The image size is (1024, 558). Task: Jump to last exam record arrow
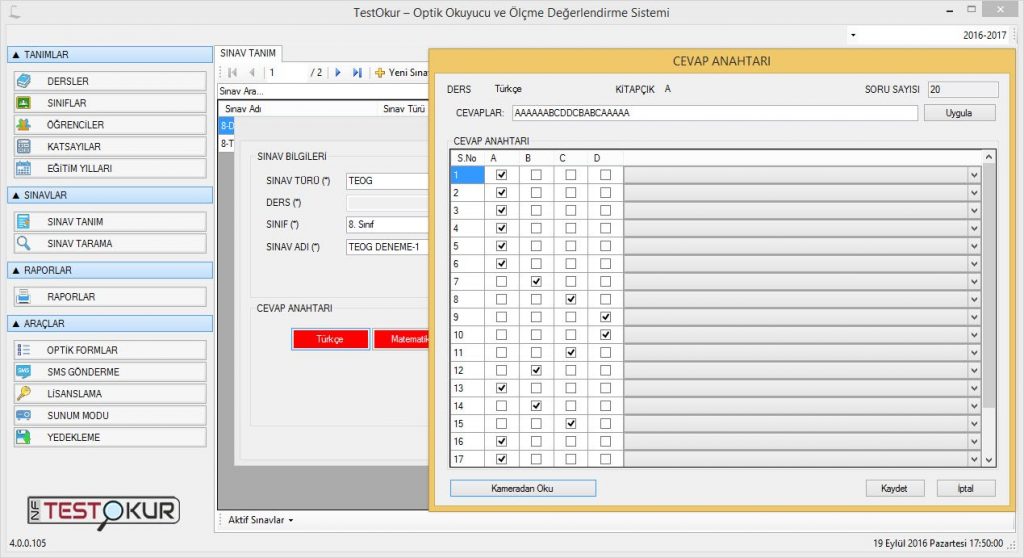tap(357, 73)
